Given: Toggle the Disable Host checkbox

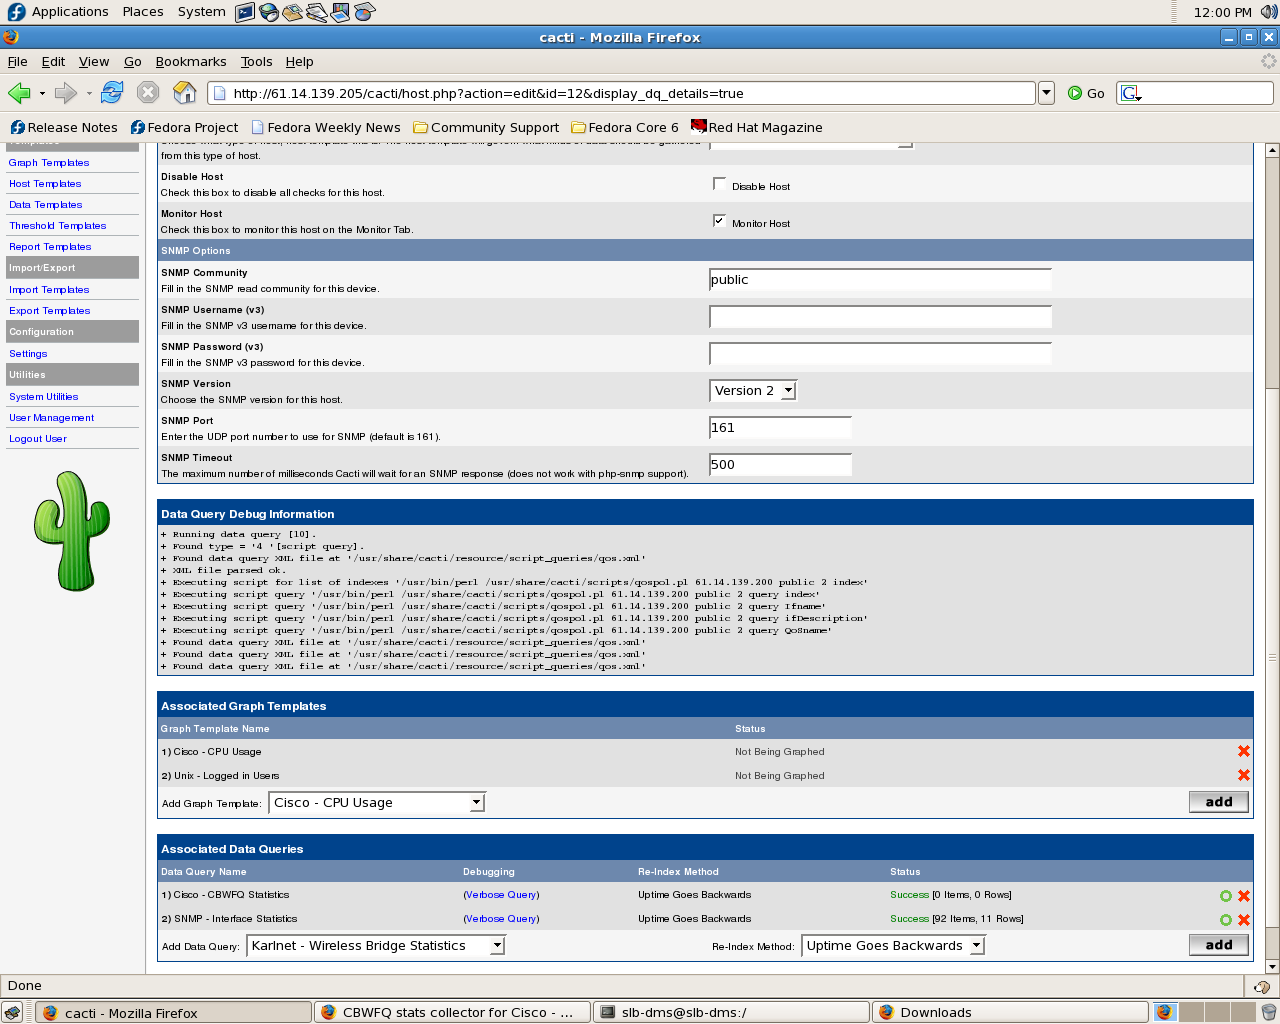Looking at the screenshot, I should [719, 184].
